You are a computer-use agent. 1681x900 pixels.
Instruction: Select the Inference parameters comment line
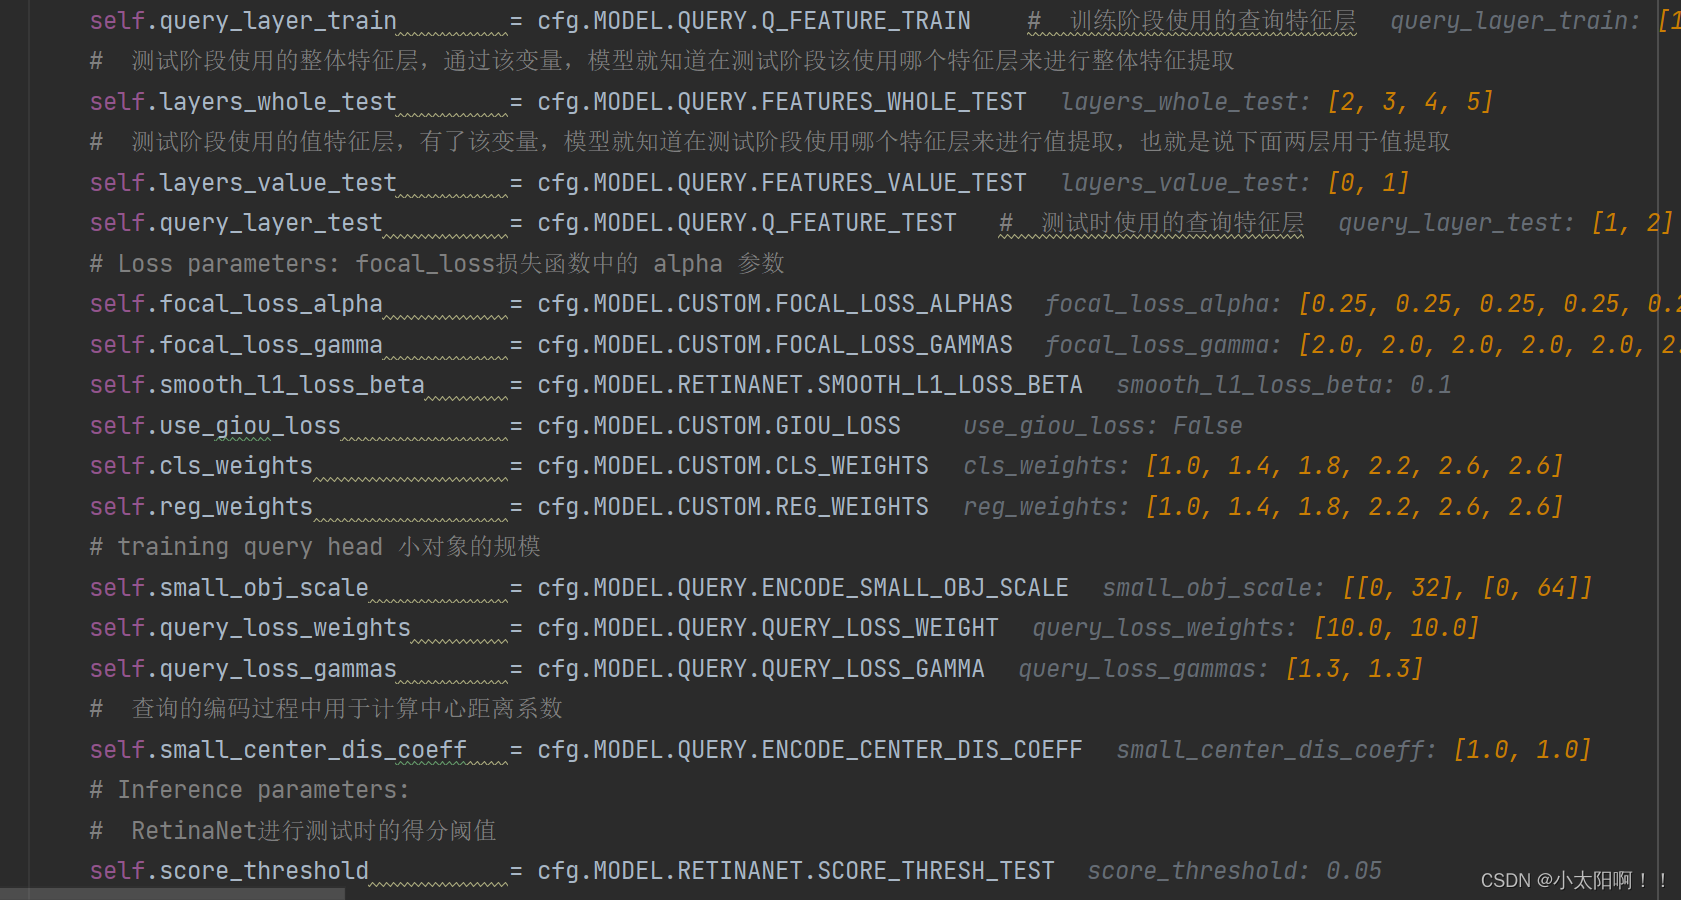coord(247,789)
